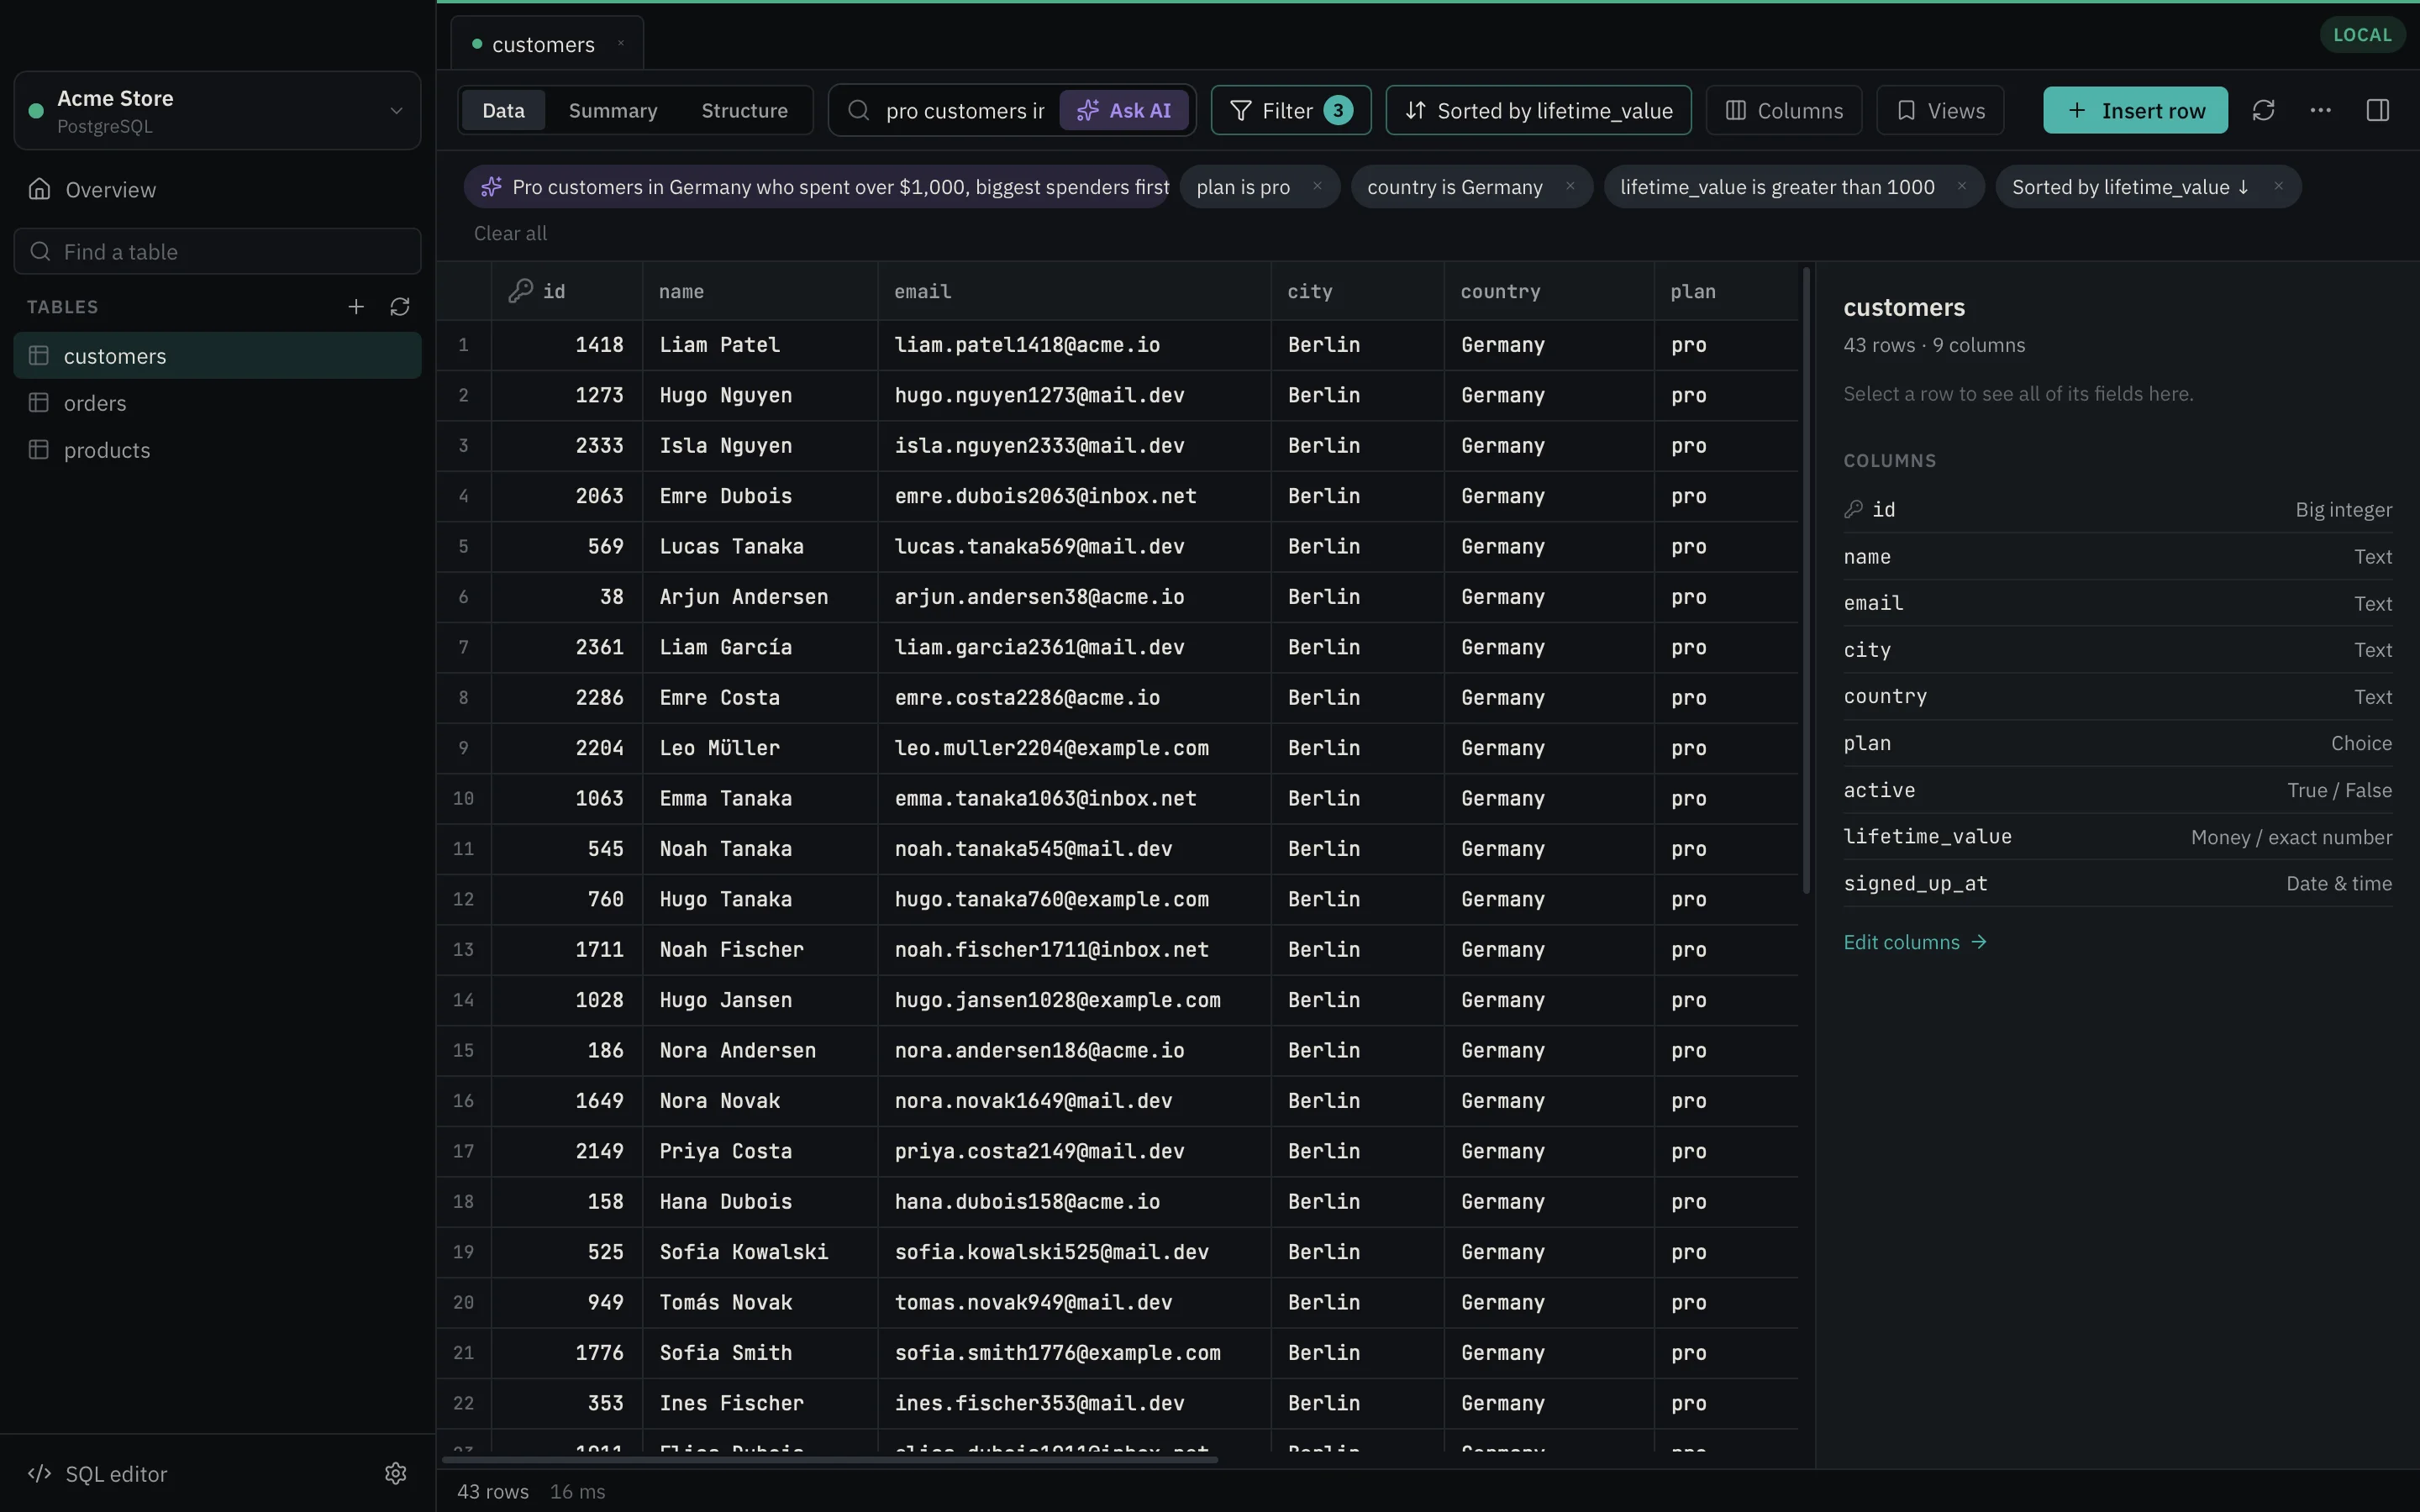
Task: Open the Columns chooser
Action: coord(1784,110)
